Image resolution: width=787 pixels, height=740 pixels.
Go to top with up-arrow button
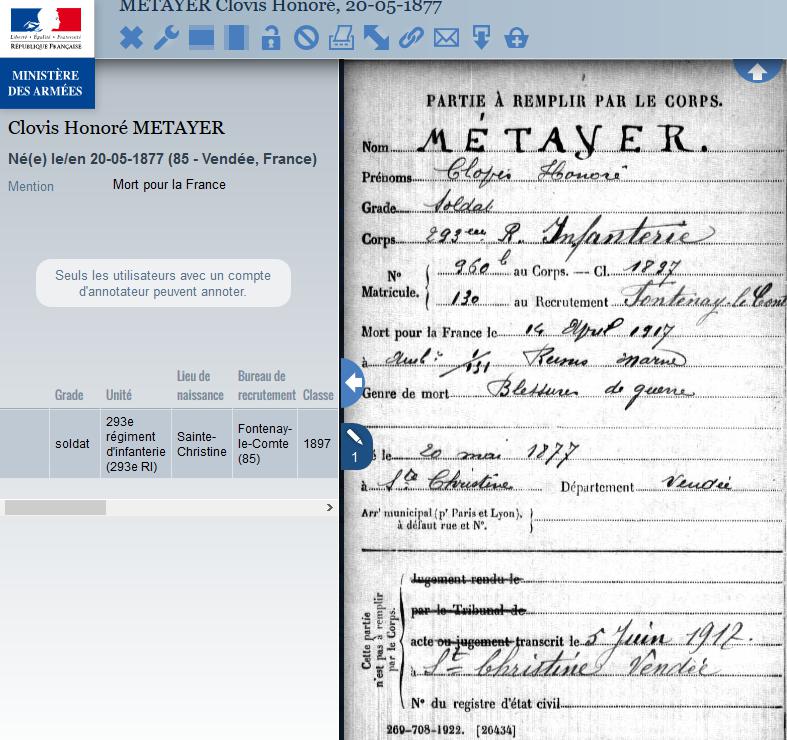757,71
